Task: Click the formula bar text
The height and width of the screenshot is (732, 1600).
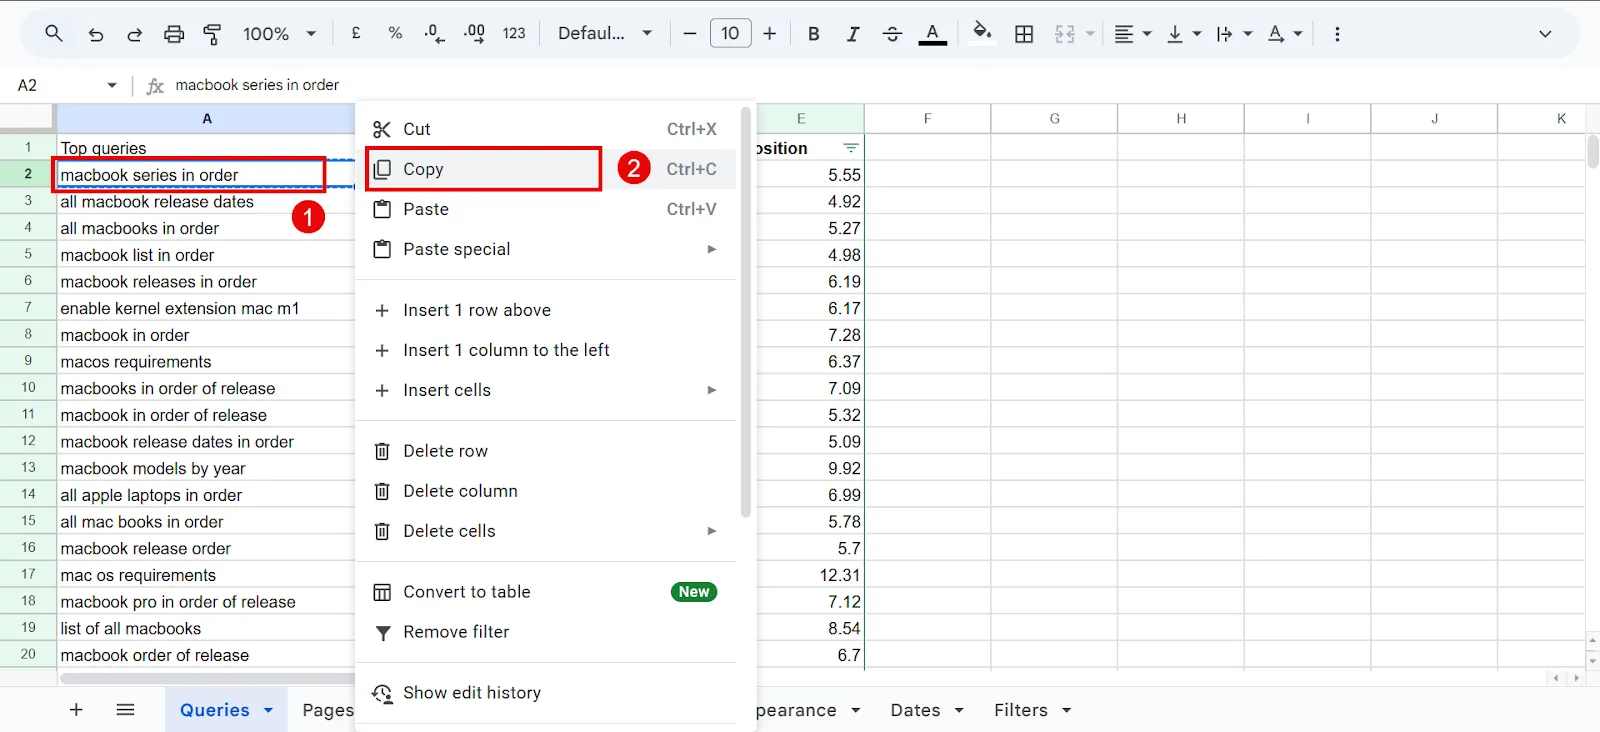Action: [x=257, y=85]
